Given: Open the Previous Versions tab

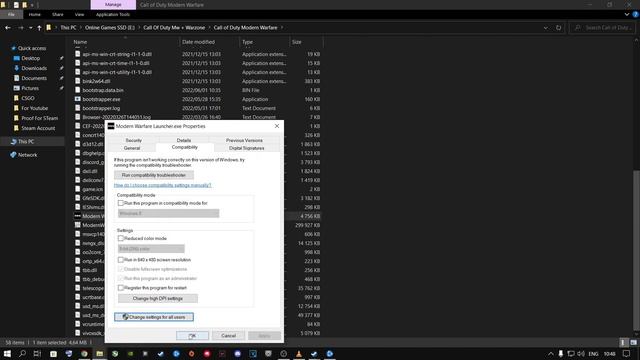Looking at the screenshot, I should coord(244,140).
